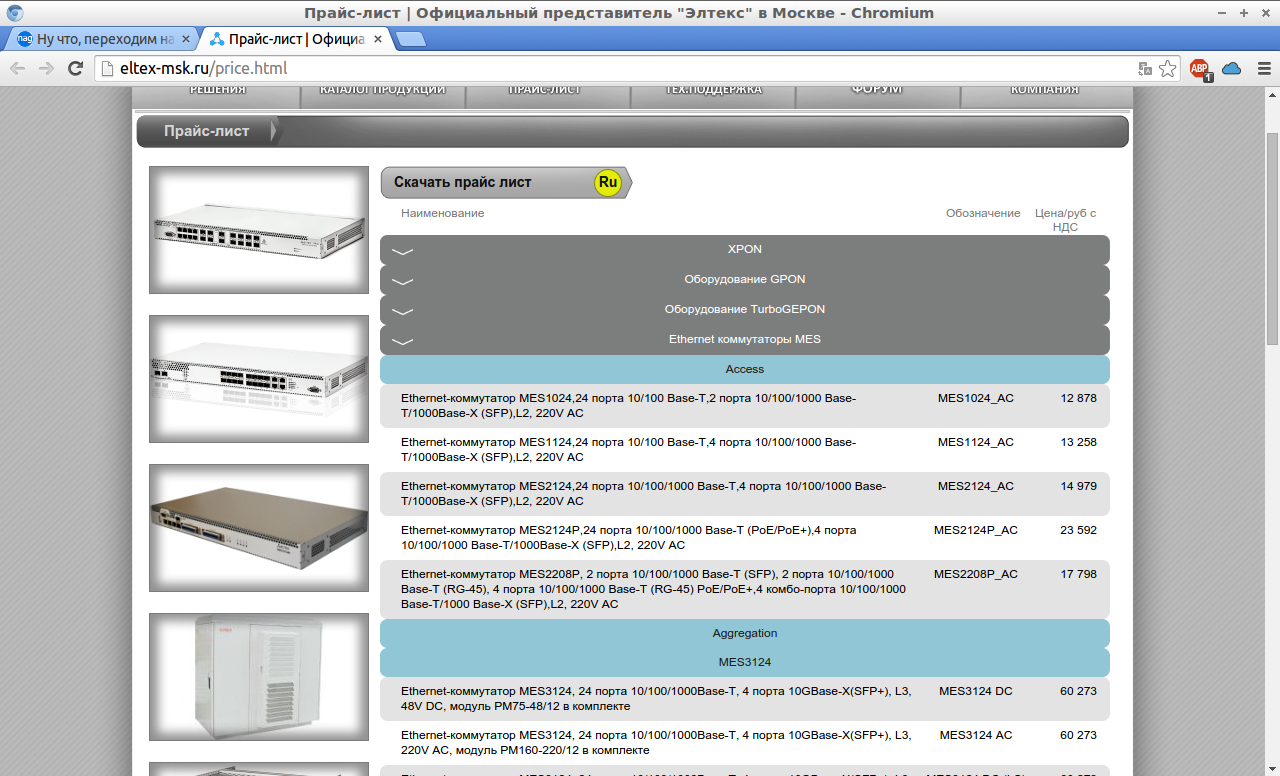Click the price 23 592
Viewport: 1280px width, 776px height.
[1079, 530]
